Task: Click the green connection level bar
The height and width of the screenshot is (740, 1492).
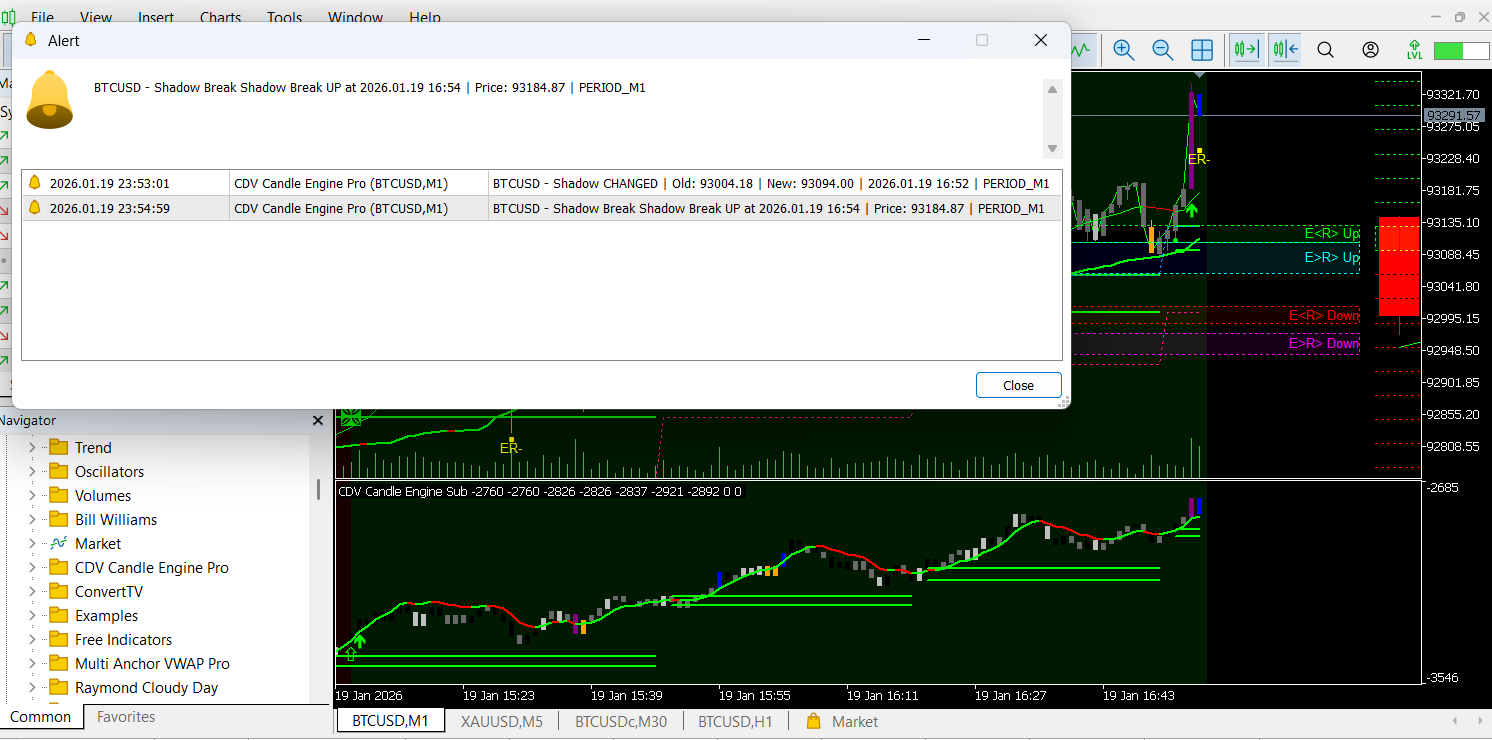Action: click(1461, 50)
